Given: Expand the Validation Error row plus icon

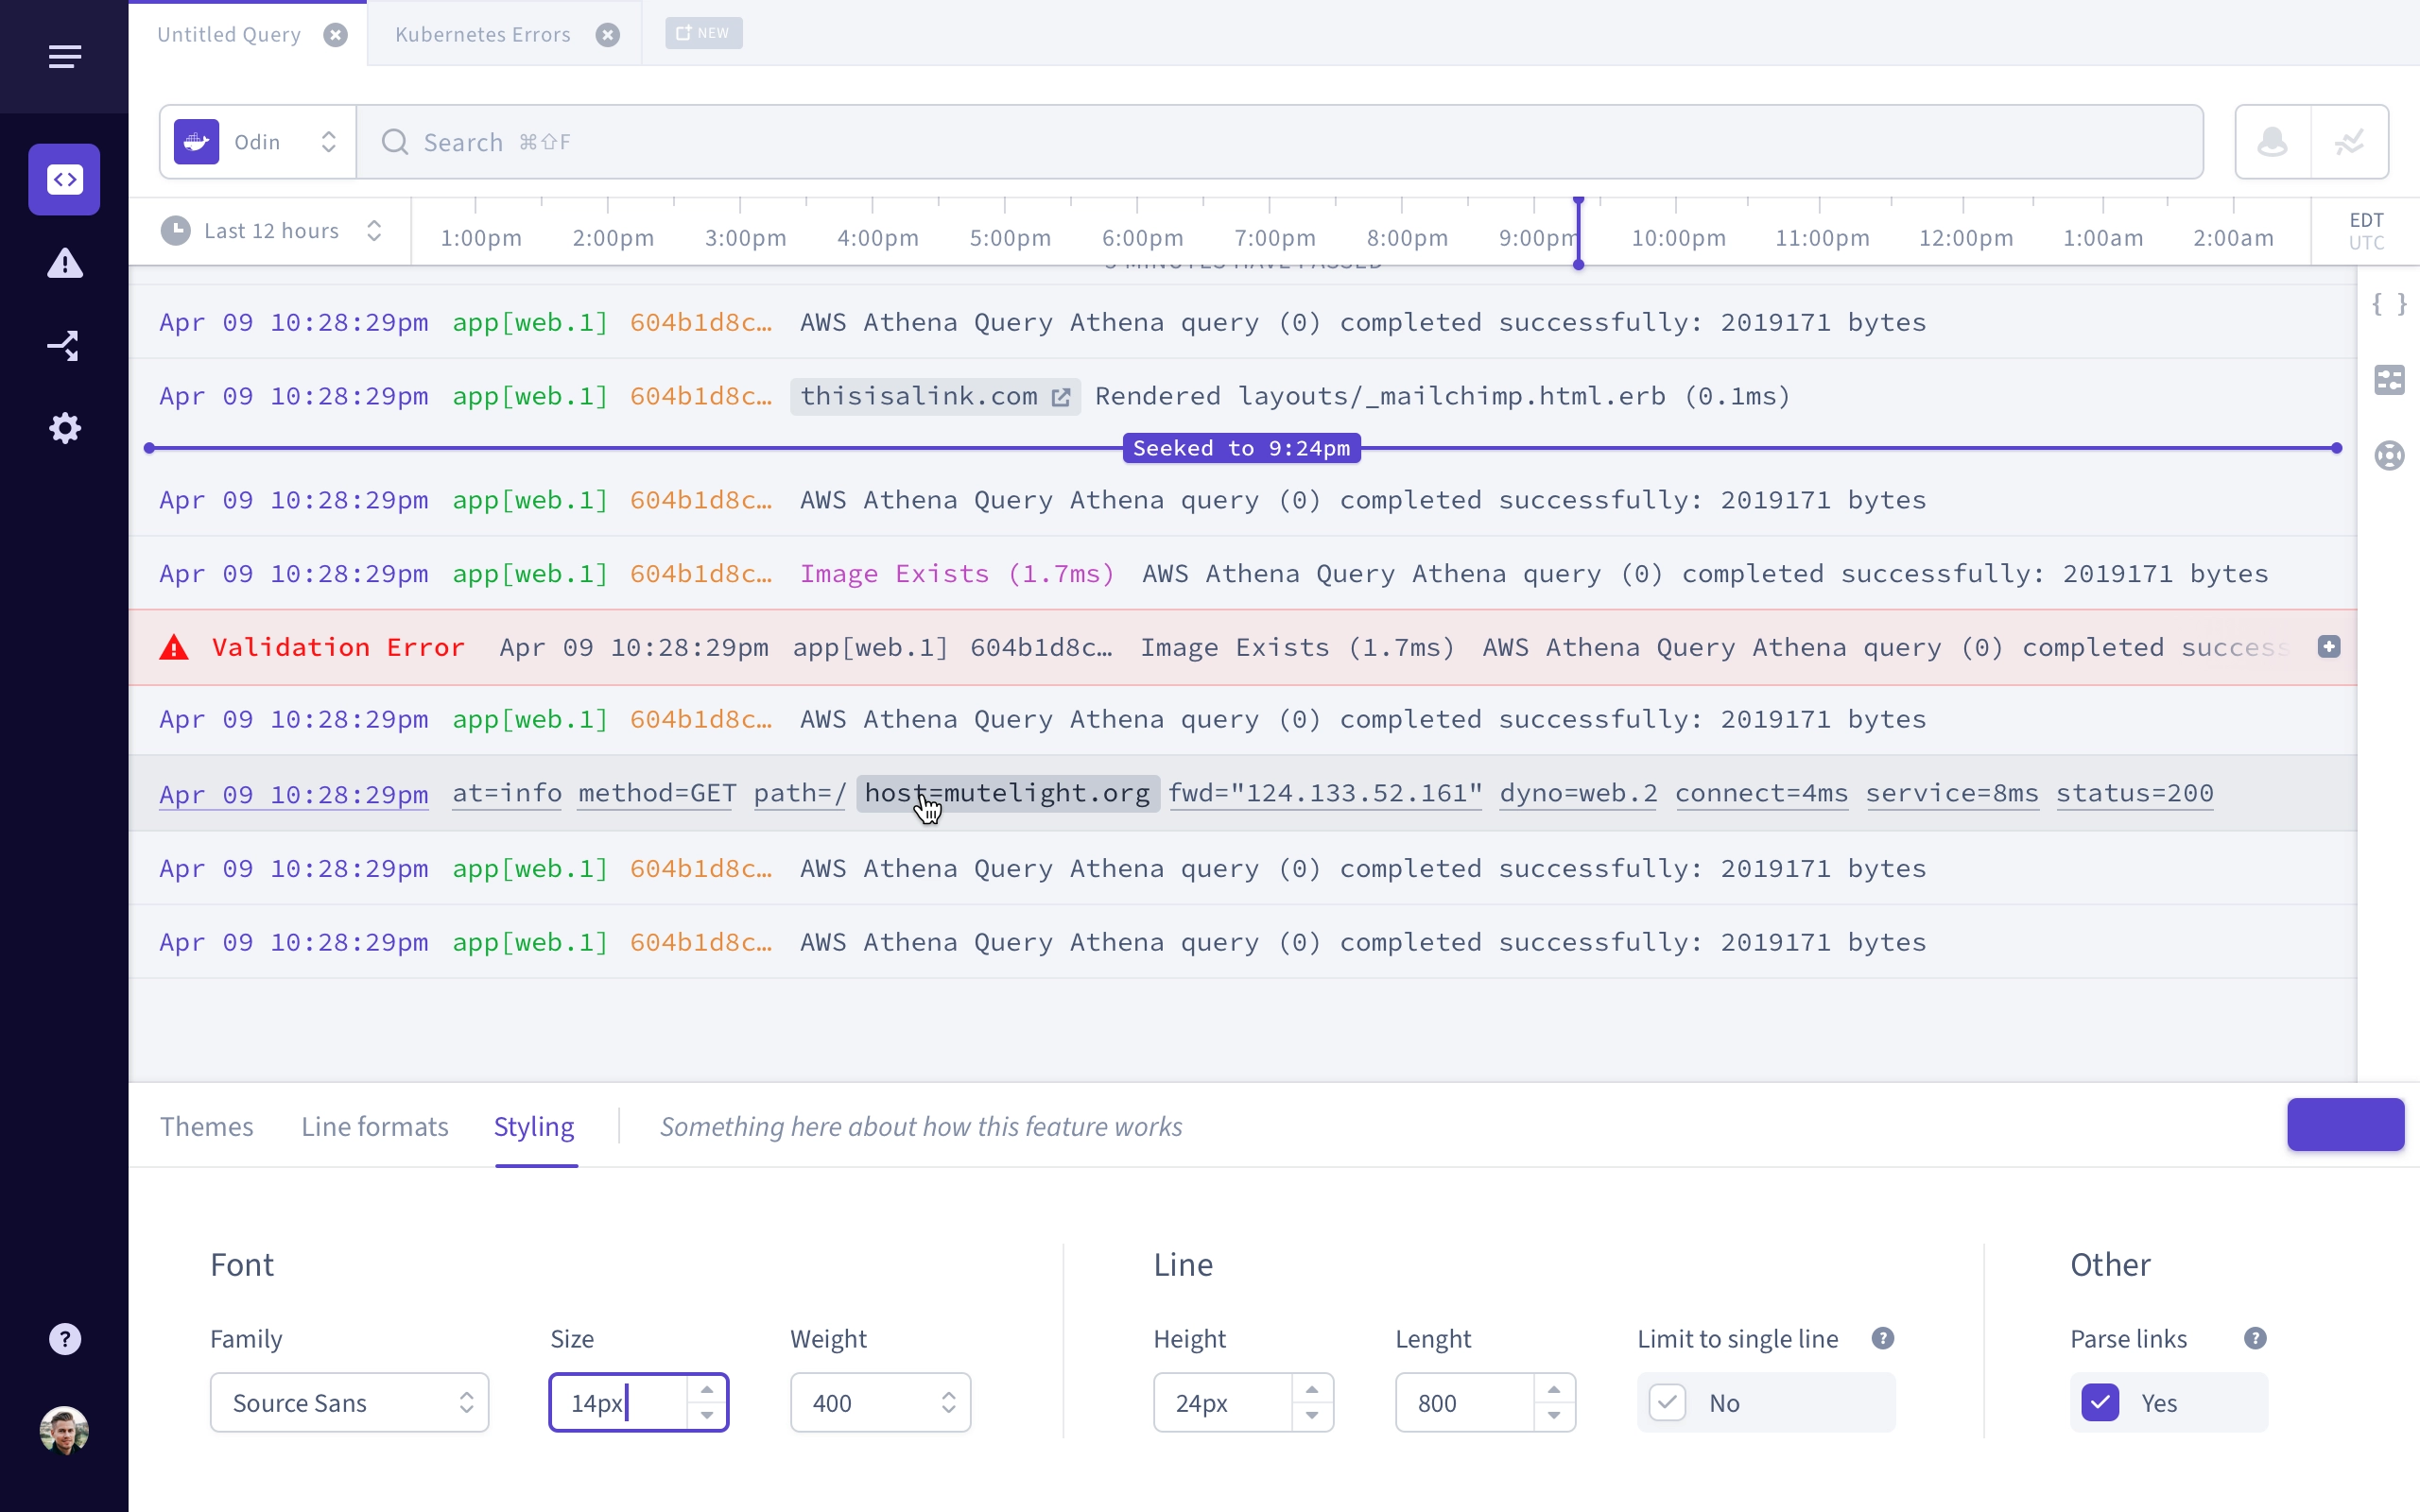Looking at the screenshot, I should tap(2329, 647).
